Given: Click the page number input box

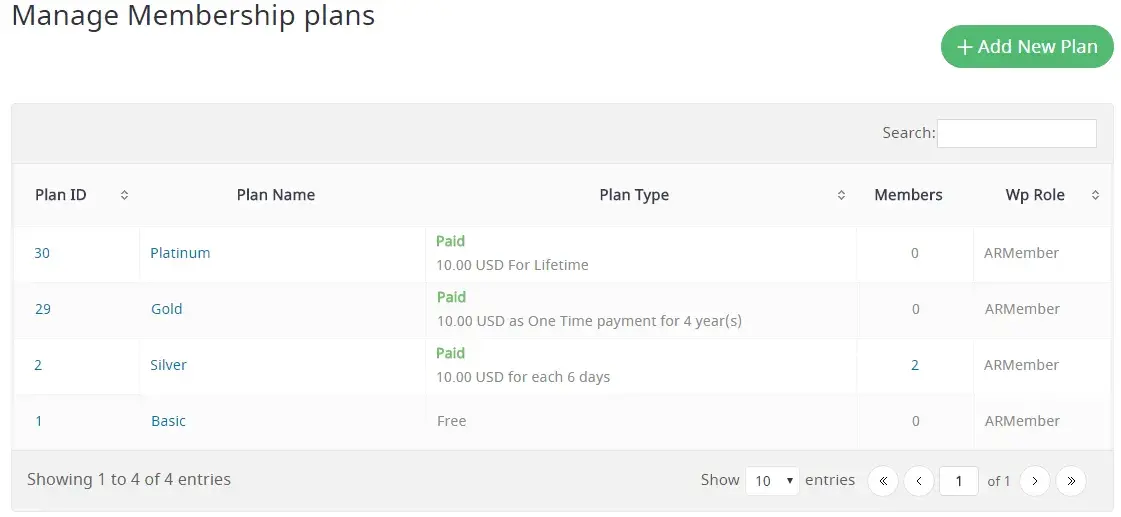Looking at the screenshot, I should pos(959,481).
